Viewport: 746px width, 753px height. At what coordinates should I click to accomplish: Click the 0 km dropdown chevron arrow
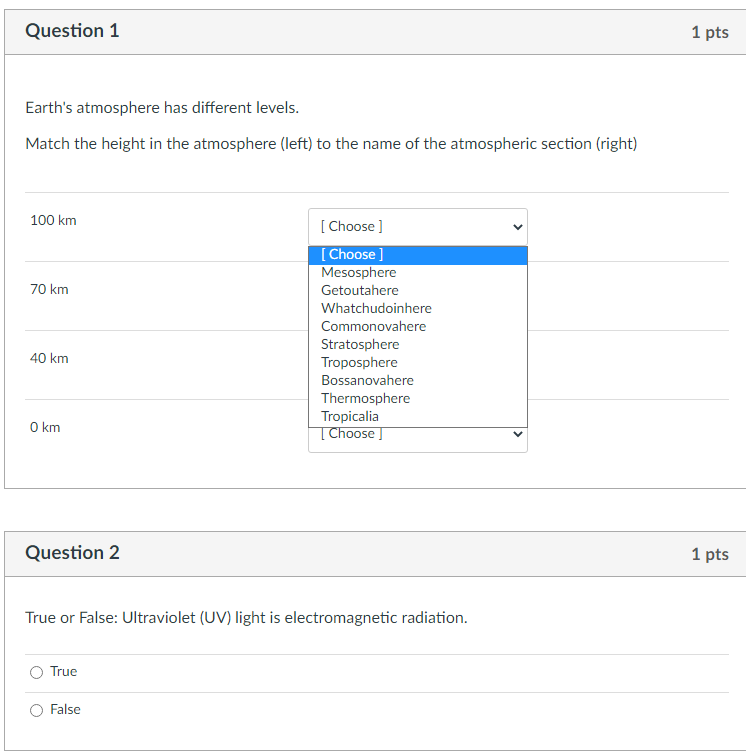517,434
